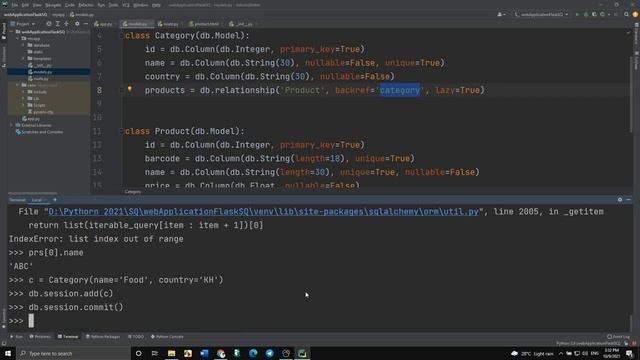Select pyvenv.cfg in the project tree
Screen dimensions: 640x360
point(43,112)
